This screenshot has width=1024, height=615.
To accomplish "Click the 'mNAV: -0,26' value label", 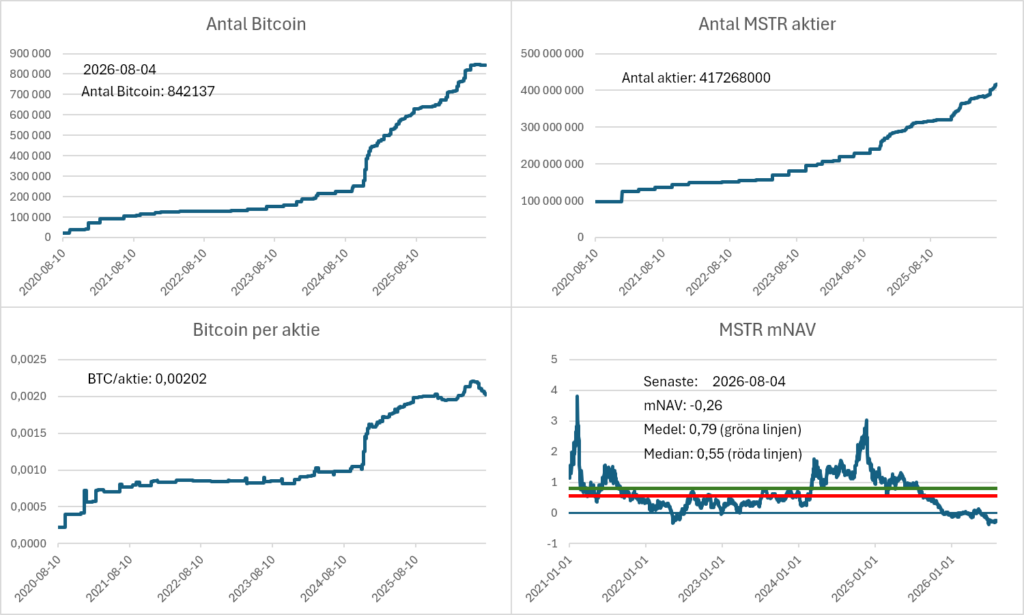I will click(x=683, y=405).
